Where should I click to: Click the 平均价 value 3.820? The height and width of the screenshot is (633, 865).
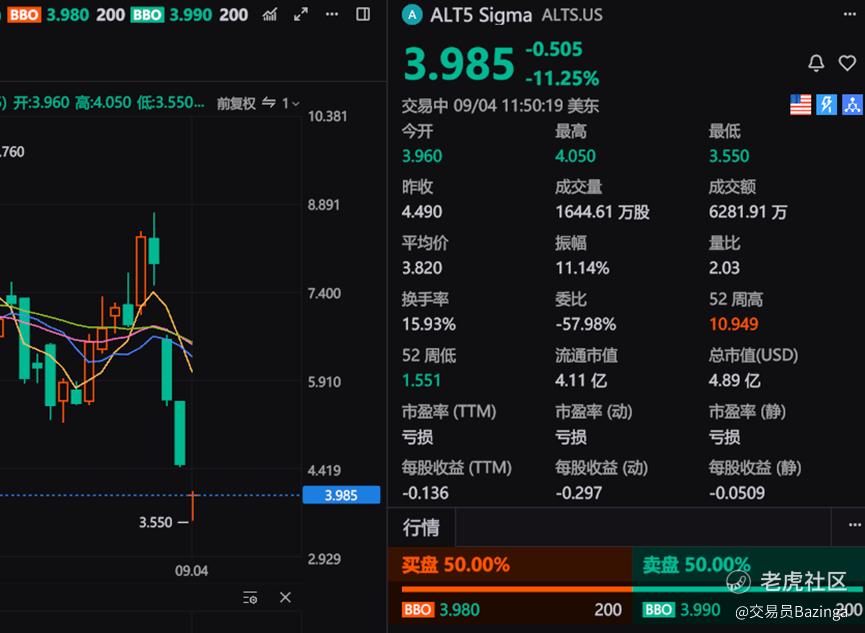[422, 268]
